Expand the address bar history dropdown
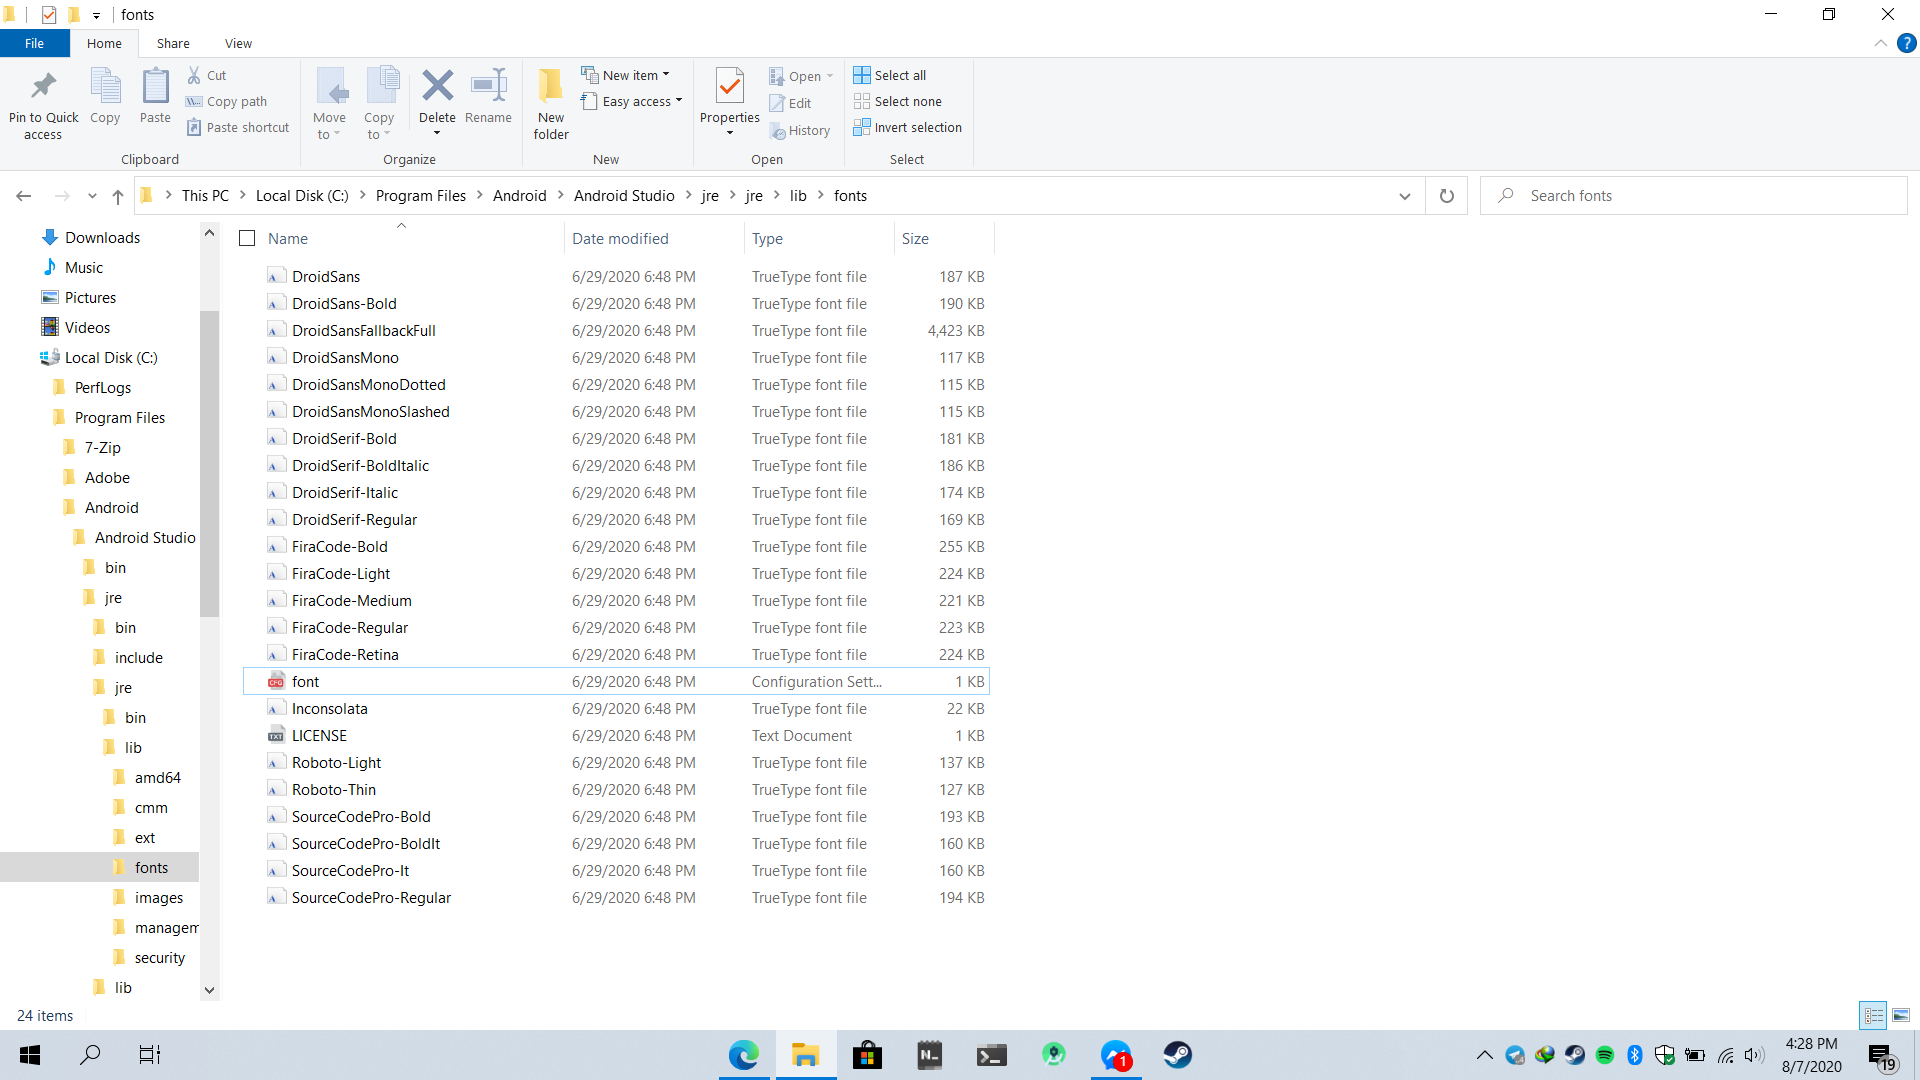The image size is (1920, 1080). pyautogui.click(x=1404, y=195)
